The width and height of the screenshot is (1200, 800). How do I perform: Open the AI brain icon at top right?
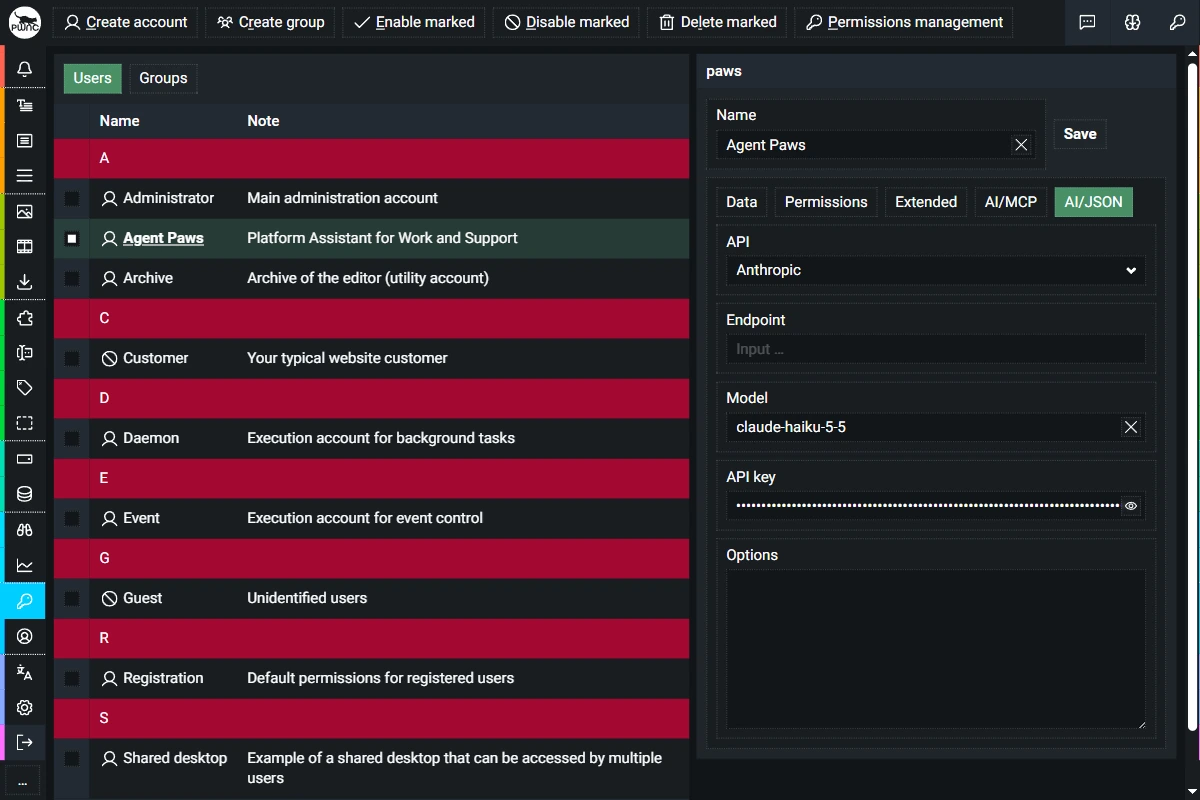click(1132, 22)
